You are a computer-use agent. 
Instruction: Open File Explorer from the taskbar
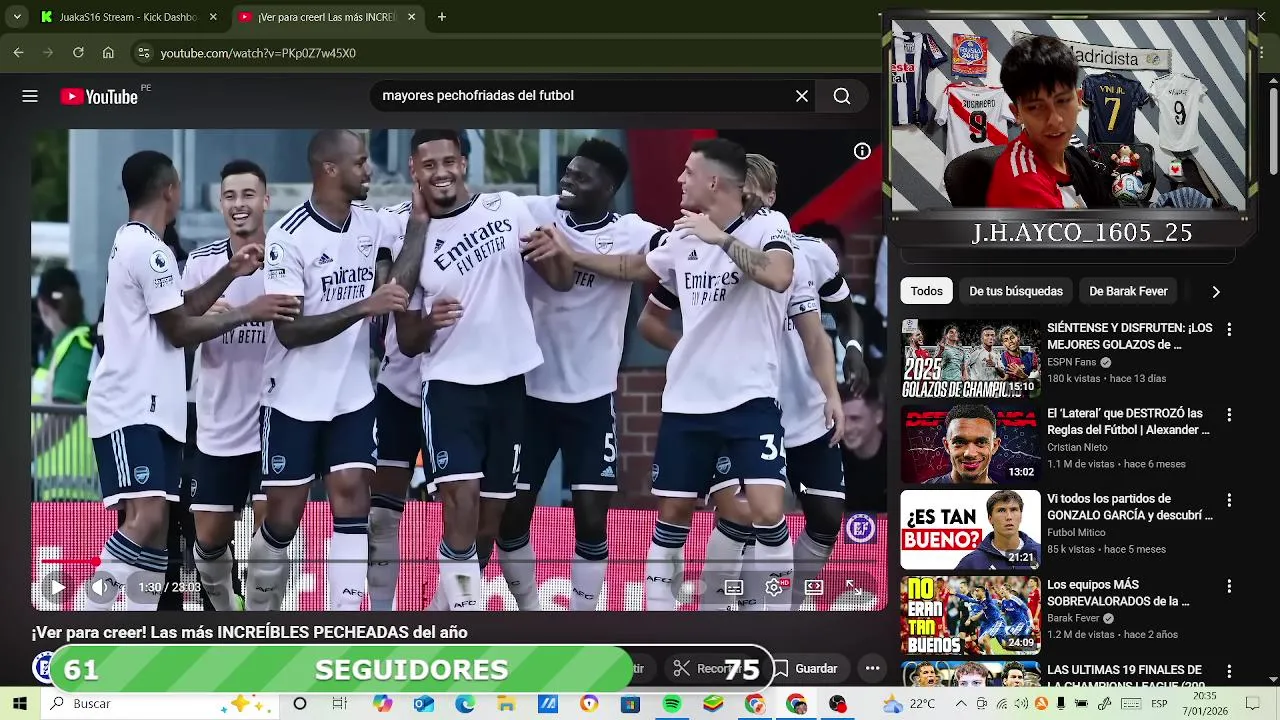506,704
